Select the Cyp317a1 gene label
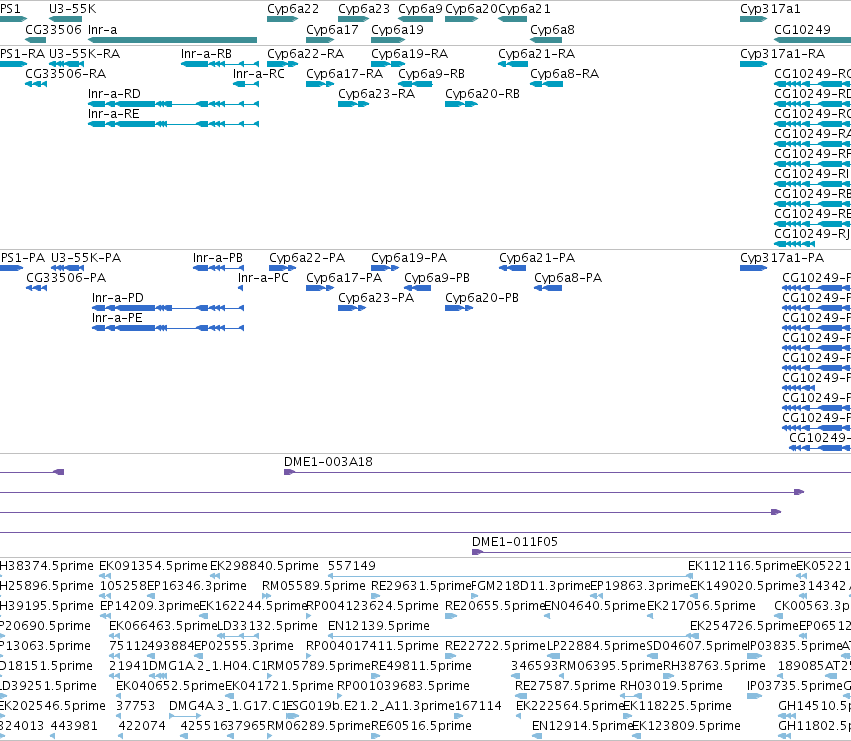The image size is (851, 741). pyautogui.click(x=770, y=9)
